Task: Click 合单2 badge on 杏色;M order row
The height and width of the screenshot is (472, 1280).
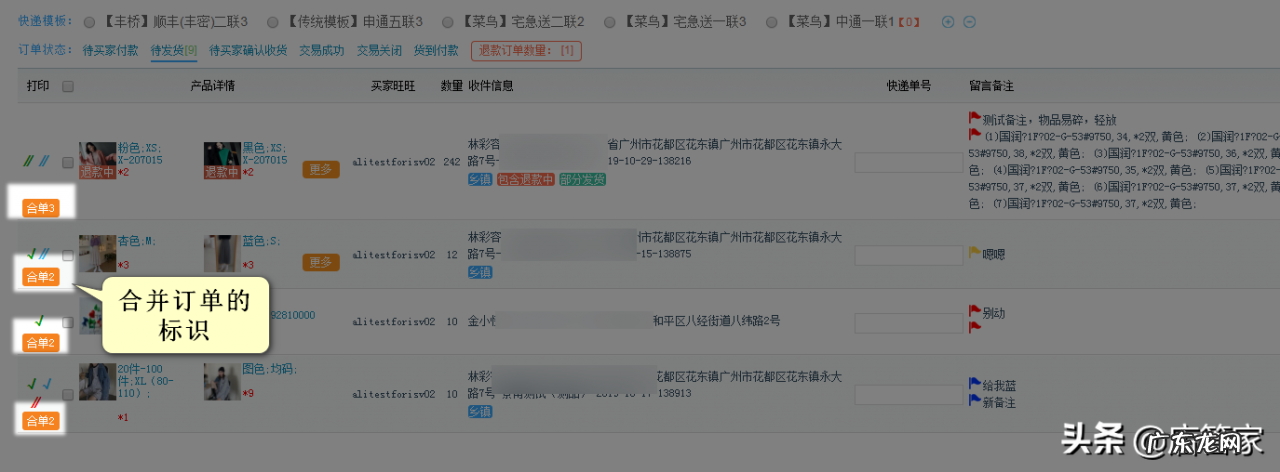Action: (41, 277)
